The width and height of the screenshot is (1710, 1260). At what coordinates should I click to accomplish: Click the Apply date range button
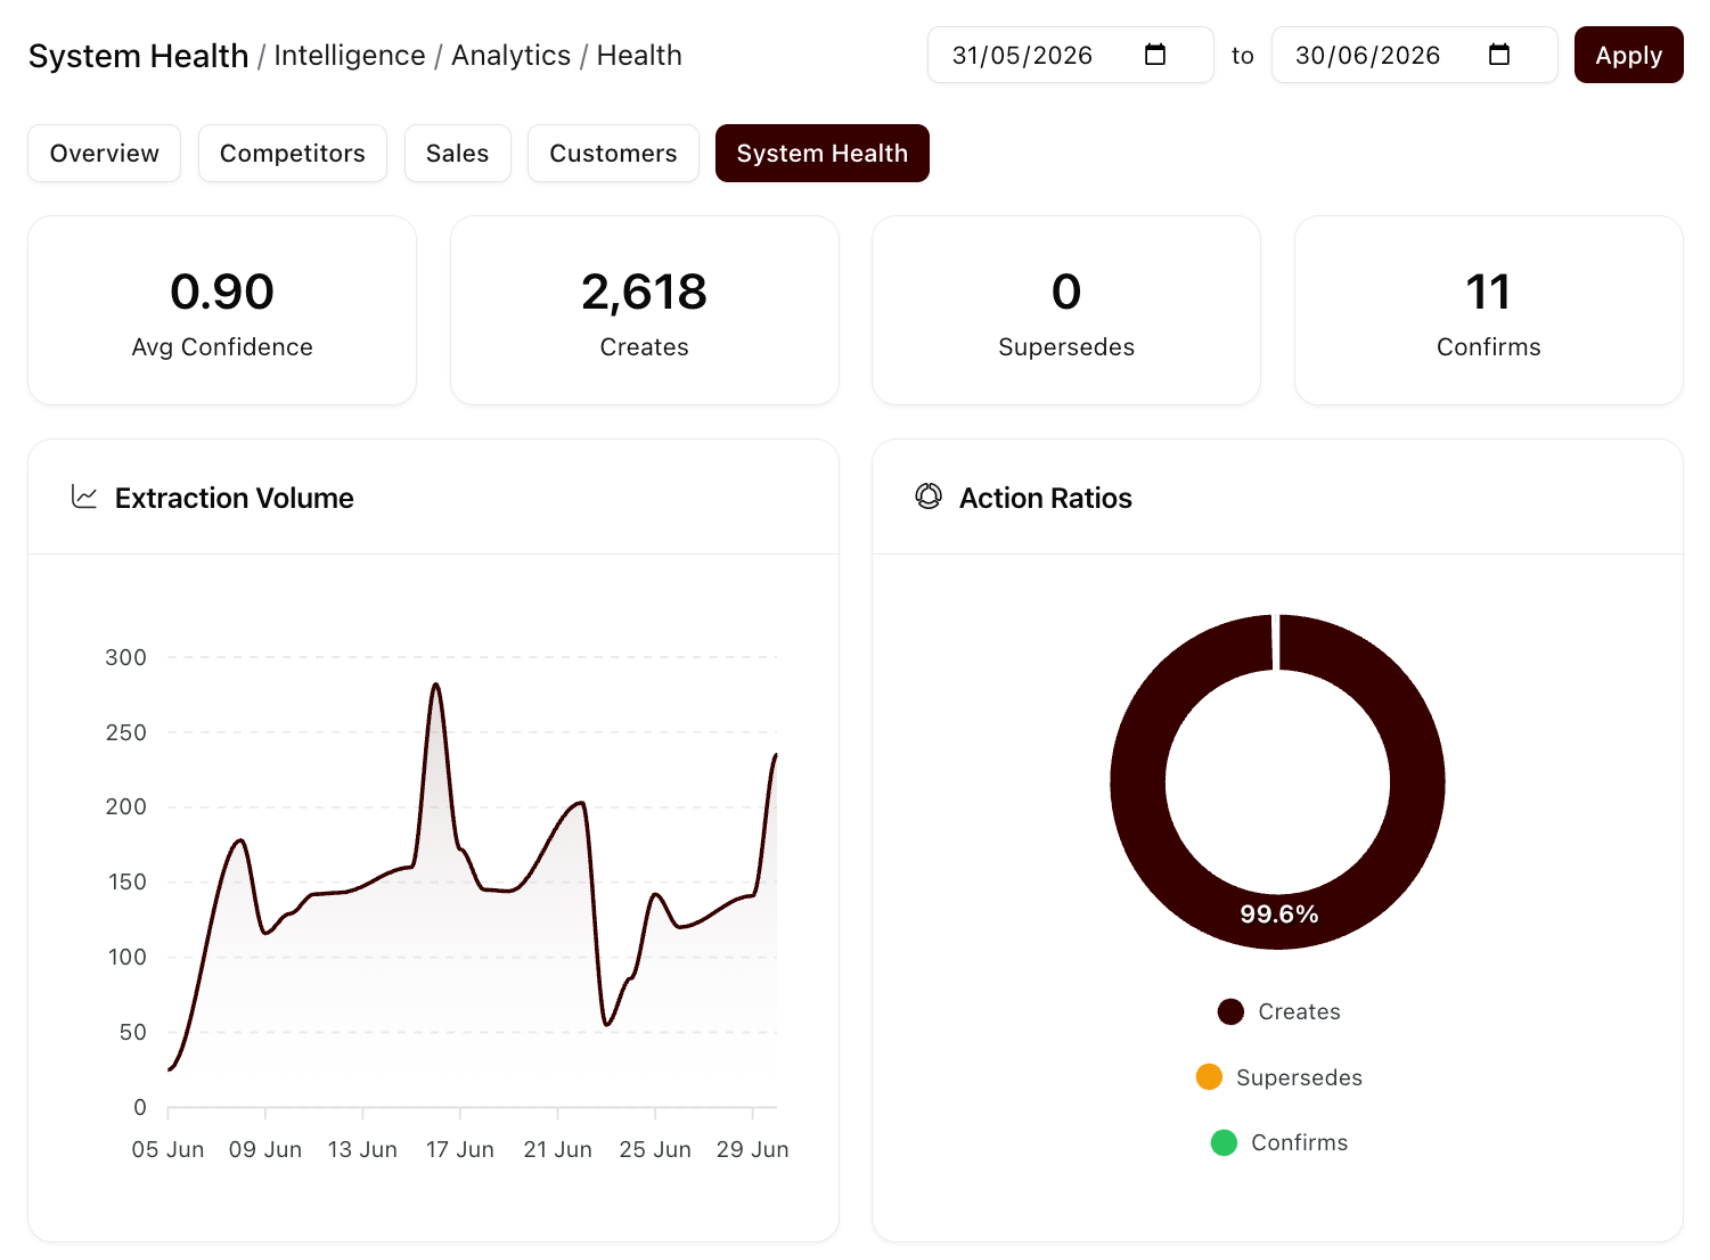1628,55
